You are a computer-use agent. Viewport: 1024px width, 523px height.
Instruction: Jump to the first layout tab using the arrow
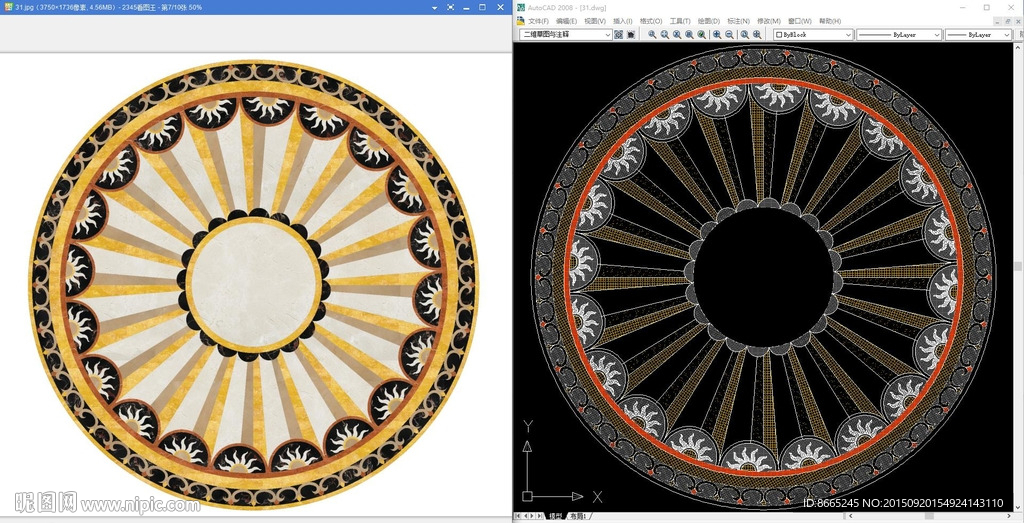[x=517, y=517]
